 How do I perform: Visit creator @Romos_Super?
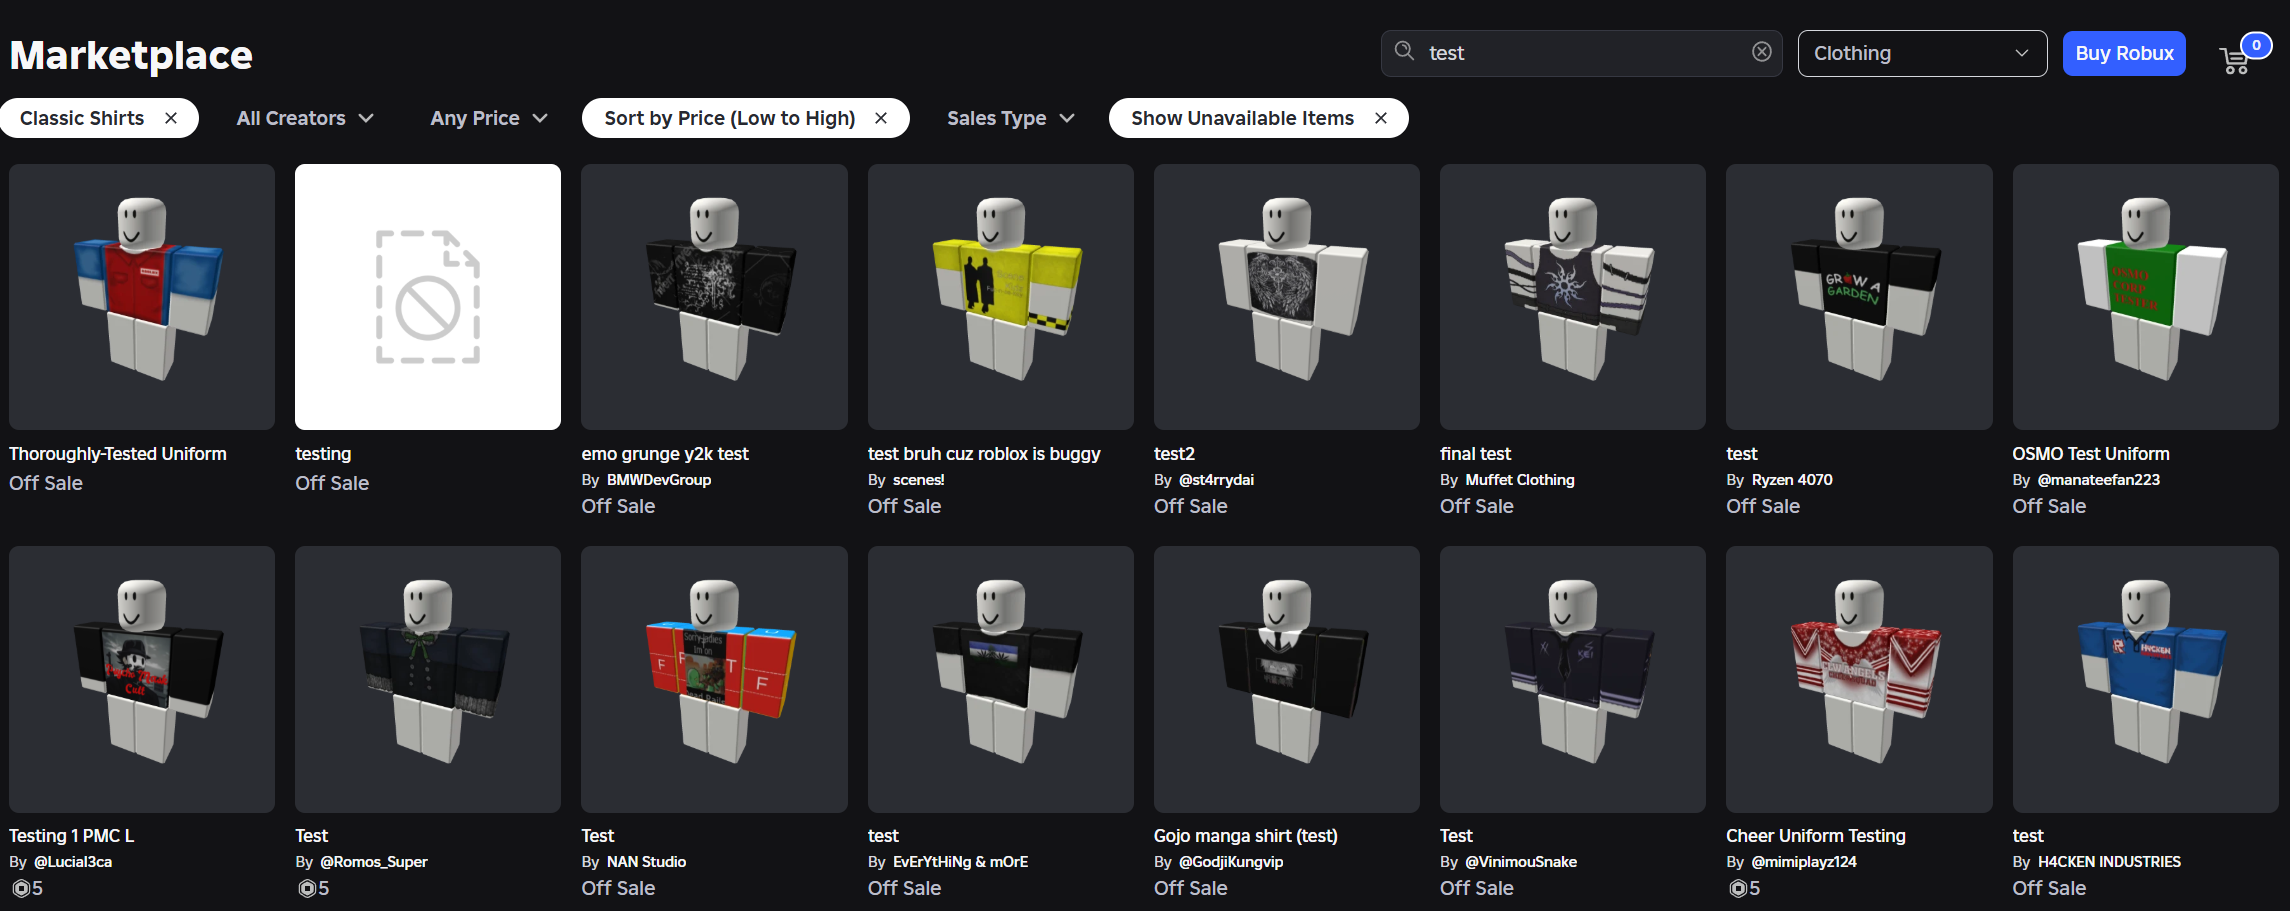coord(374,862)
